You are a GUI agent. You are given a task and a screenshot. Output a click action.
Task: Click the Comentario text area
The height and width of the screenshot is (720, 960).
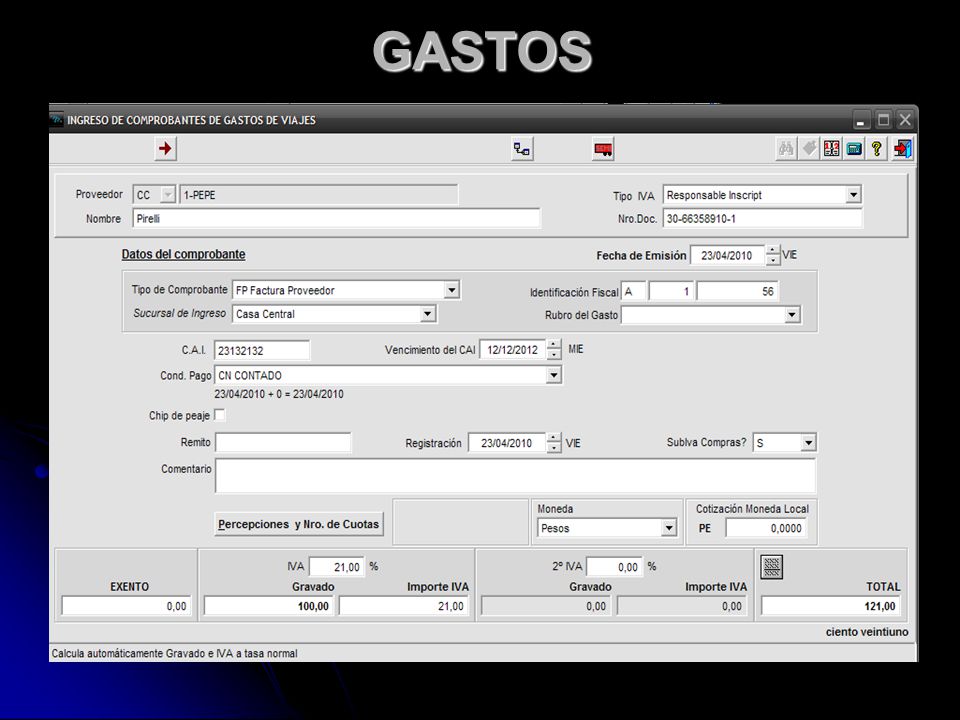516,476
